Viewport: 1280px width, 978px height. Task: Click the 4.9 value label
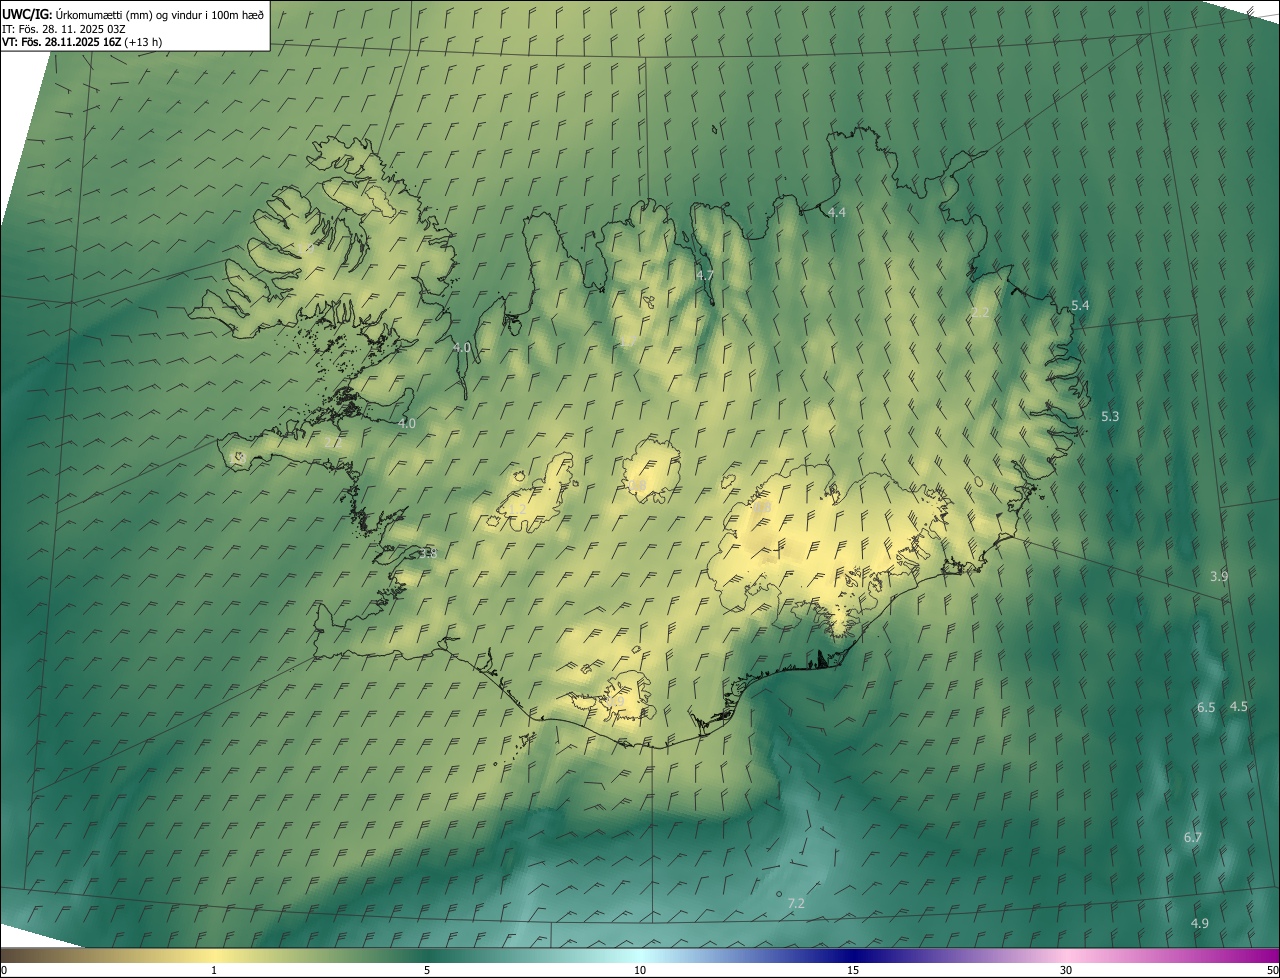tap(1200, 923)
